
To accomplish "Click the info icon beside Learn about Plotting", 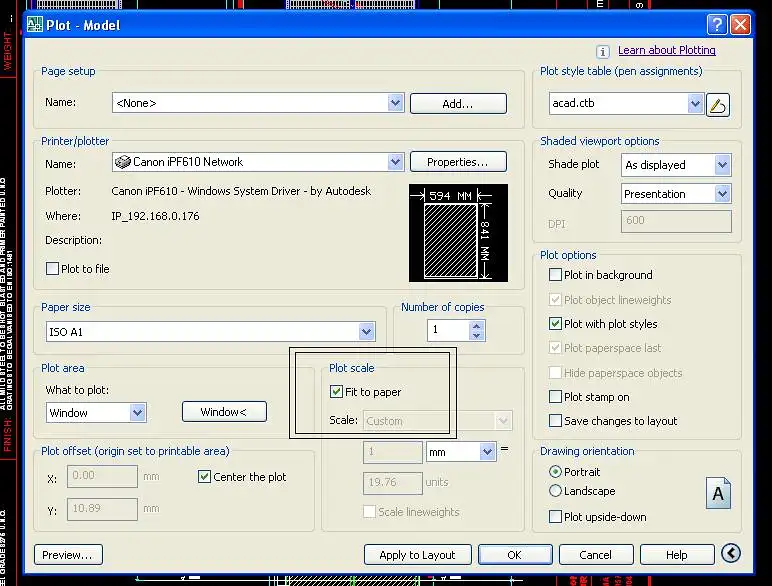I will tap(603, 51).
